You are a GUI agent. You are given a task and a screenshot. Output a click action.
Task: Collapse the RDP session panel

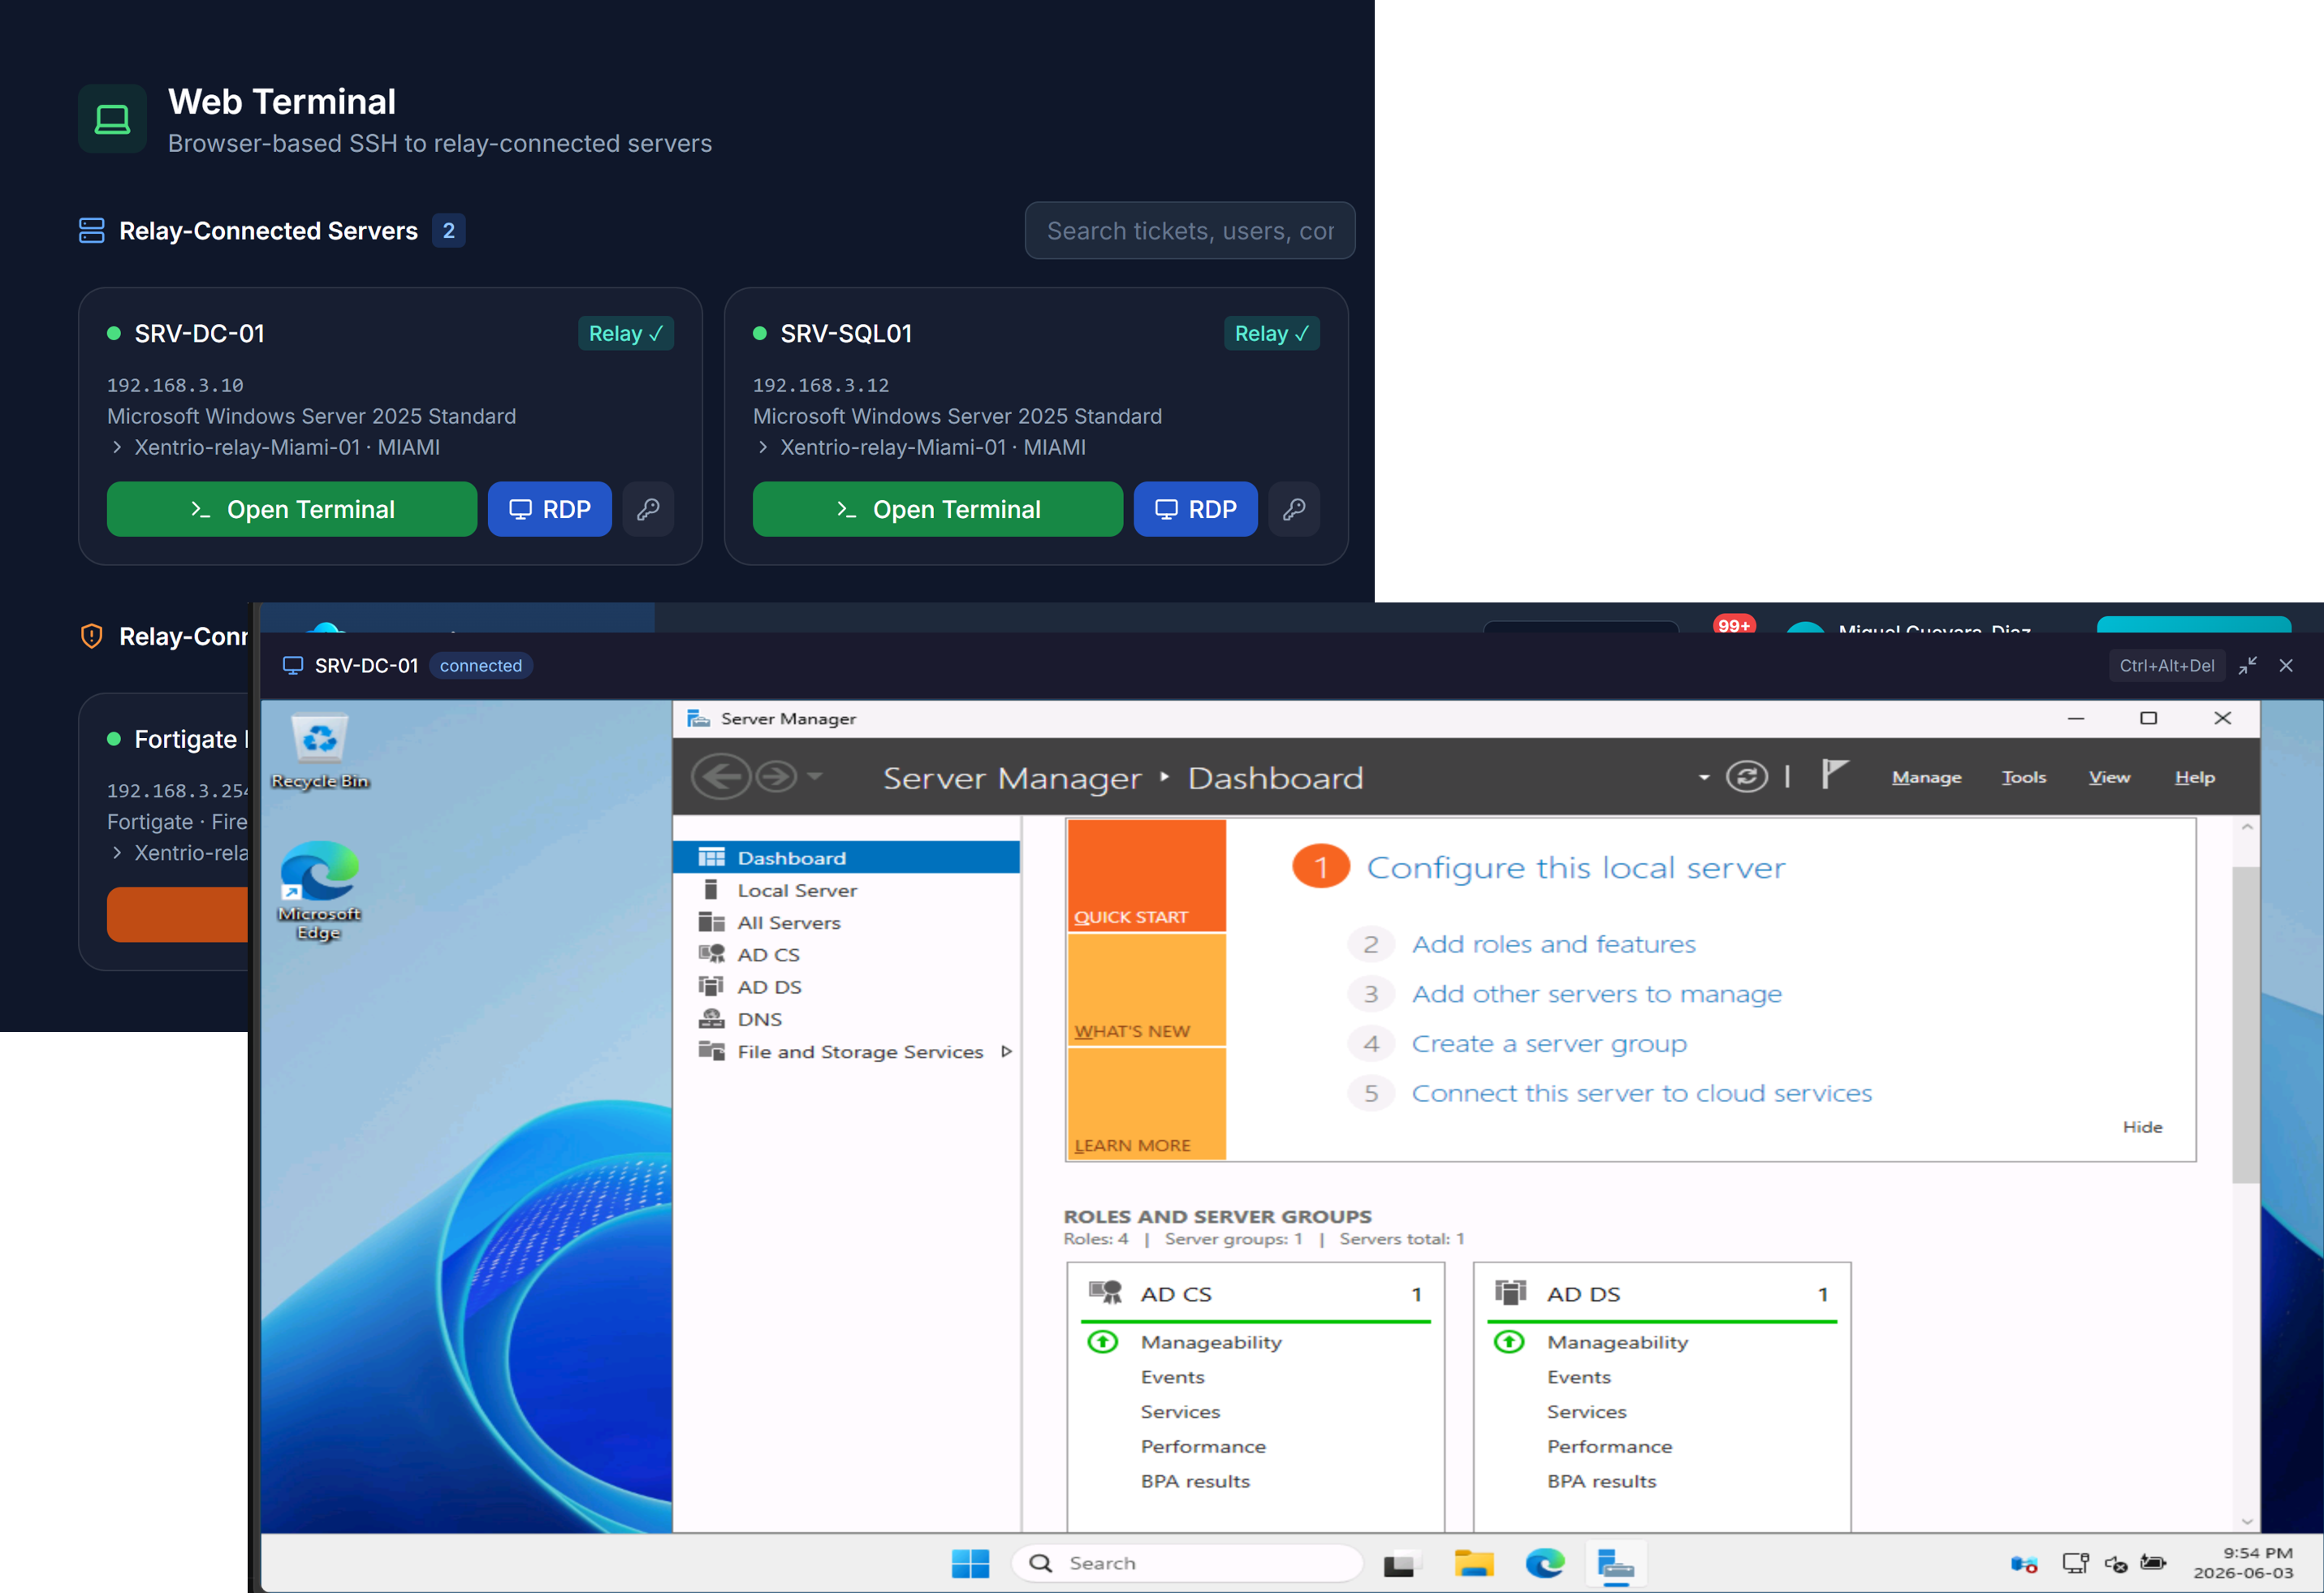[x=2248, y=666]
